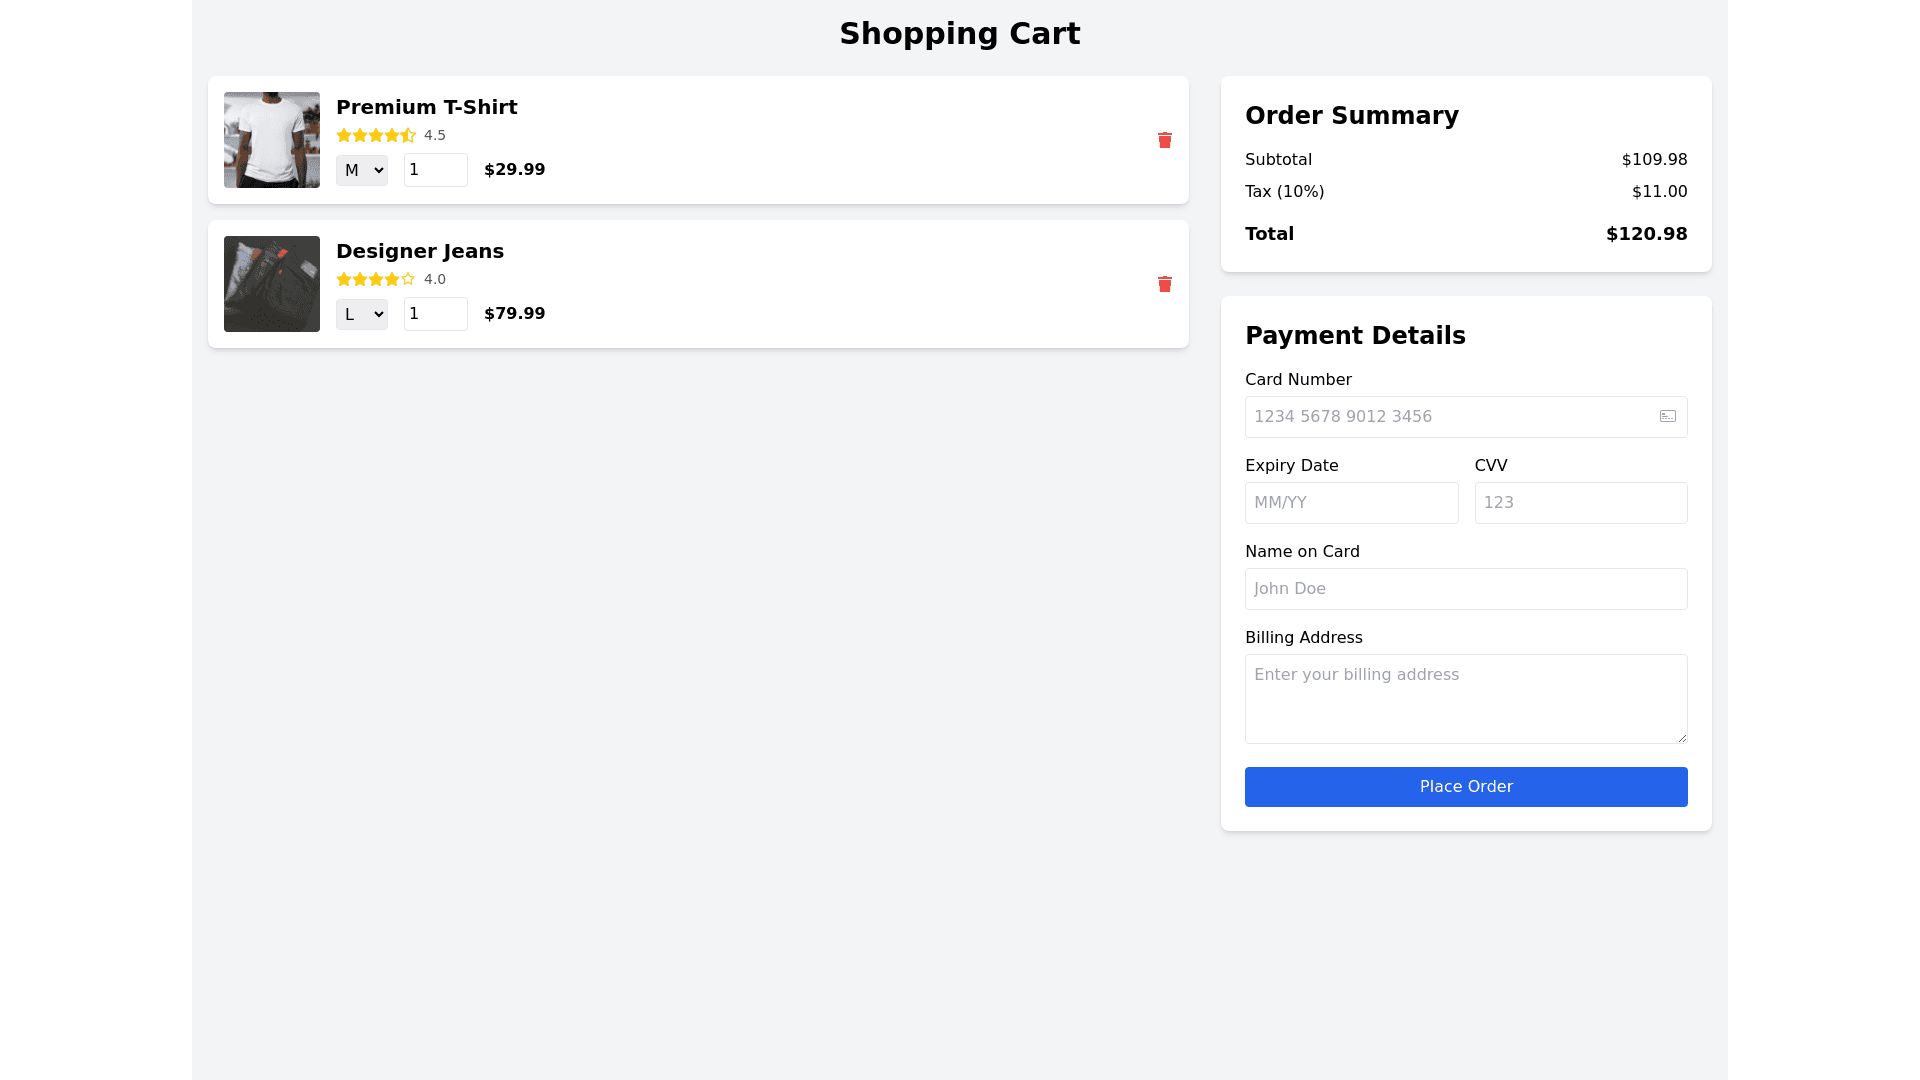The image size is (1920, 1080).
Task: Click into the CVV field
Action: [1580, 503]
